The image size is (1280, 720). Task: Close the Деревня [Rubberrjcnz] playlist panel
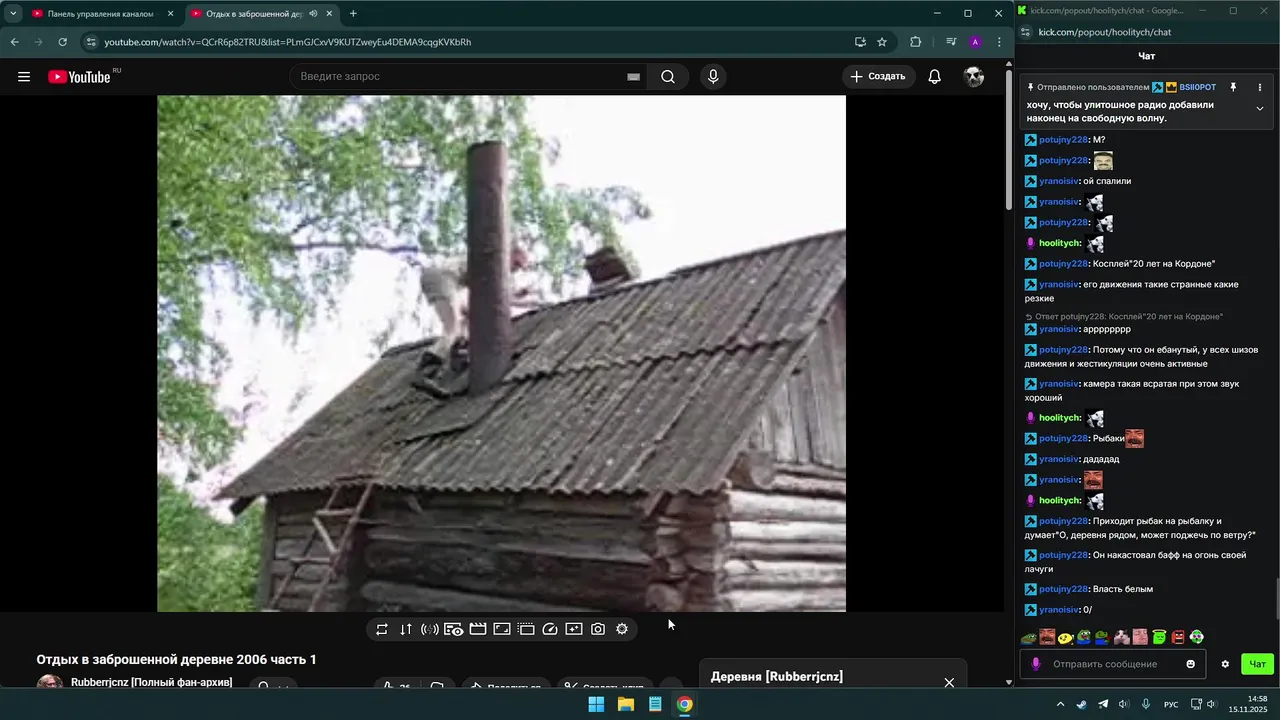point(949,682)
